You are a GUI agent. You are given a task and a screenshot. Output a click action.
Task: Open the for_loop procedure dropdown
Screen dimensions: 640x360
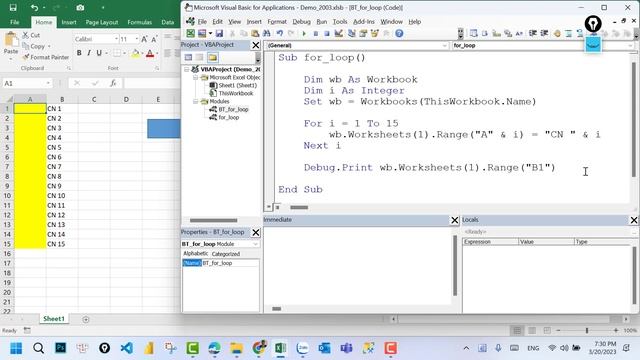tap(630, 46)
